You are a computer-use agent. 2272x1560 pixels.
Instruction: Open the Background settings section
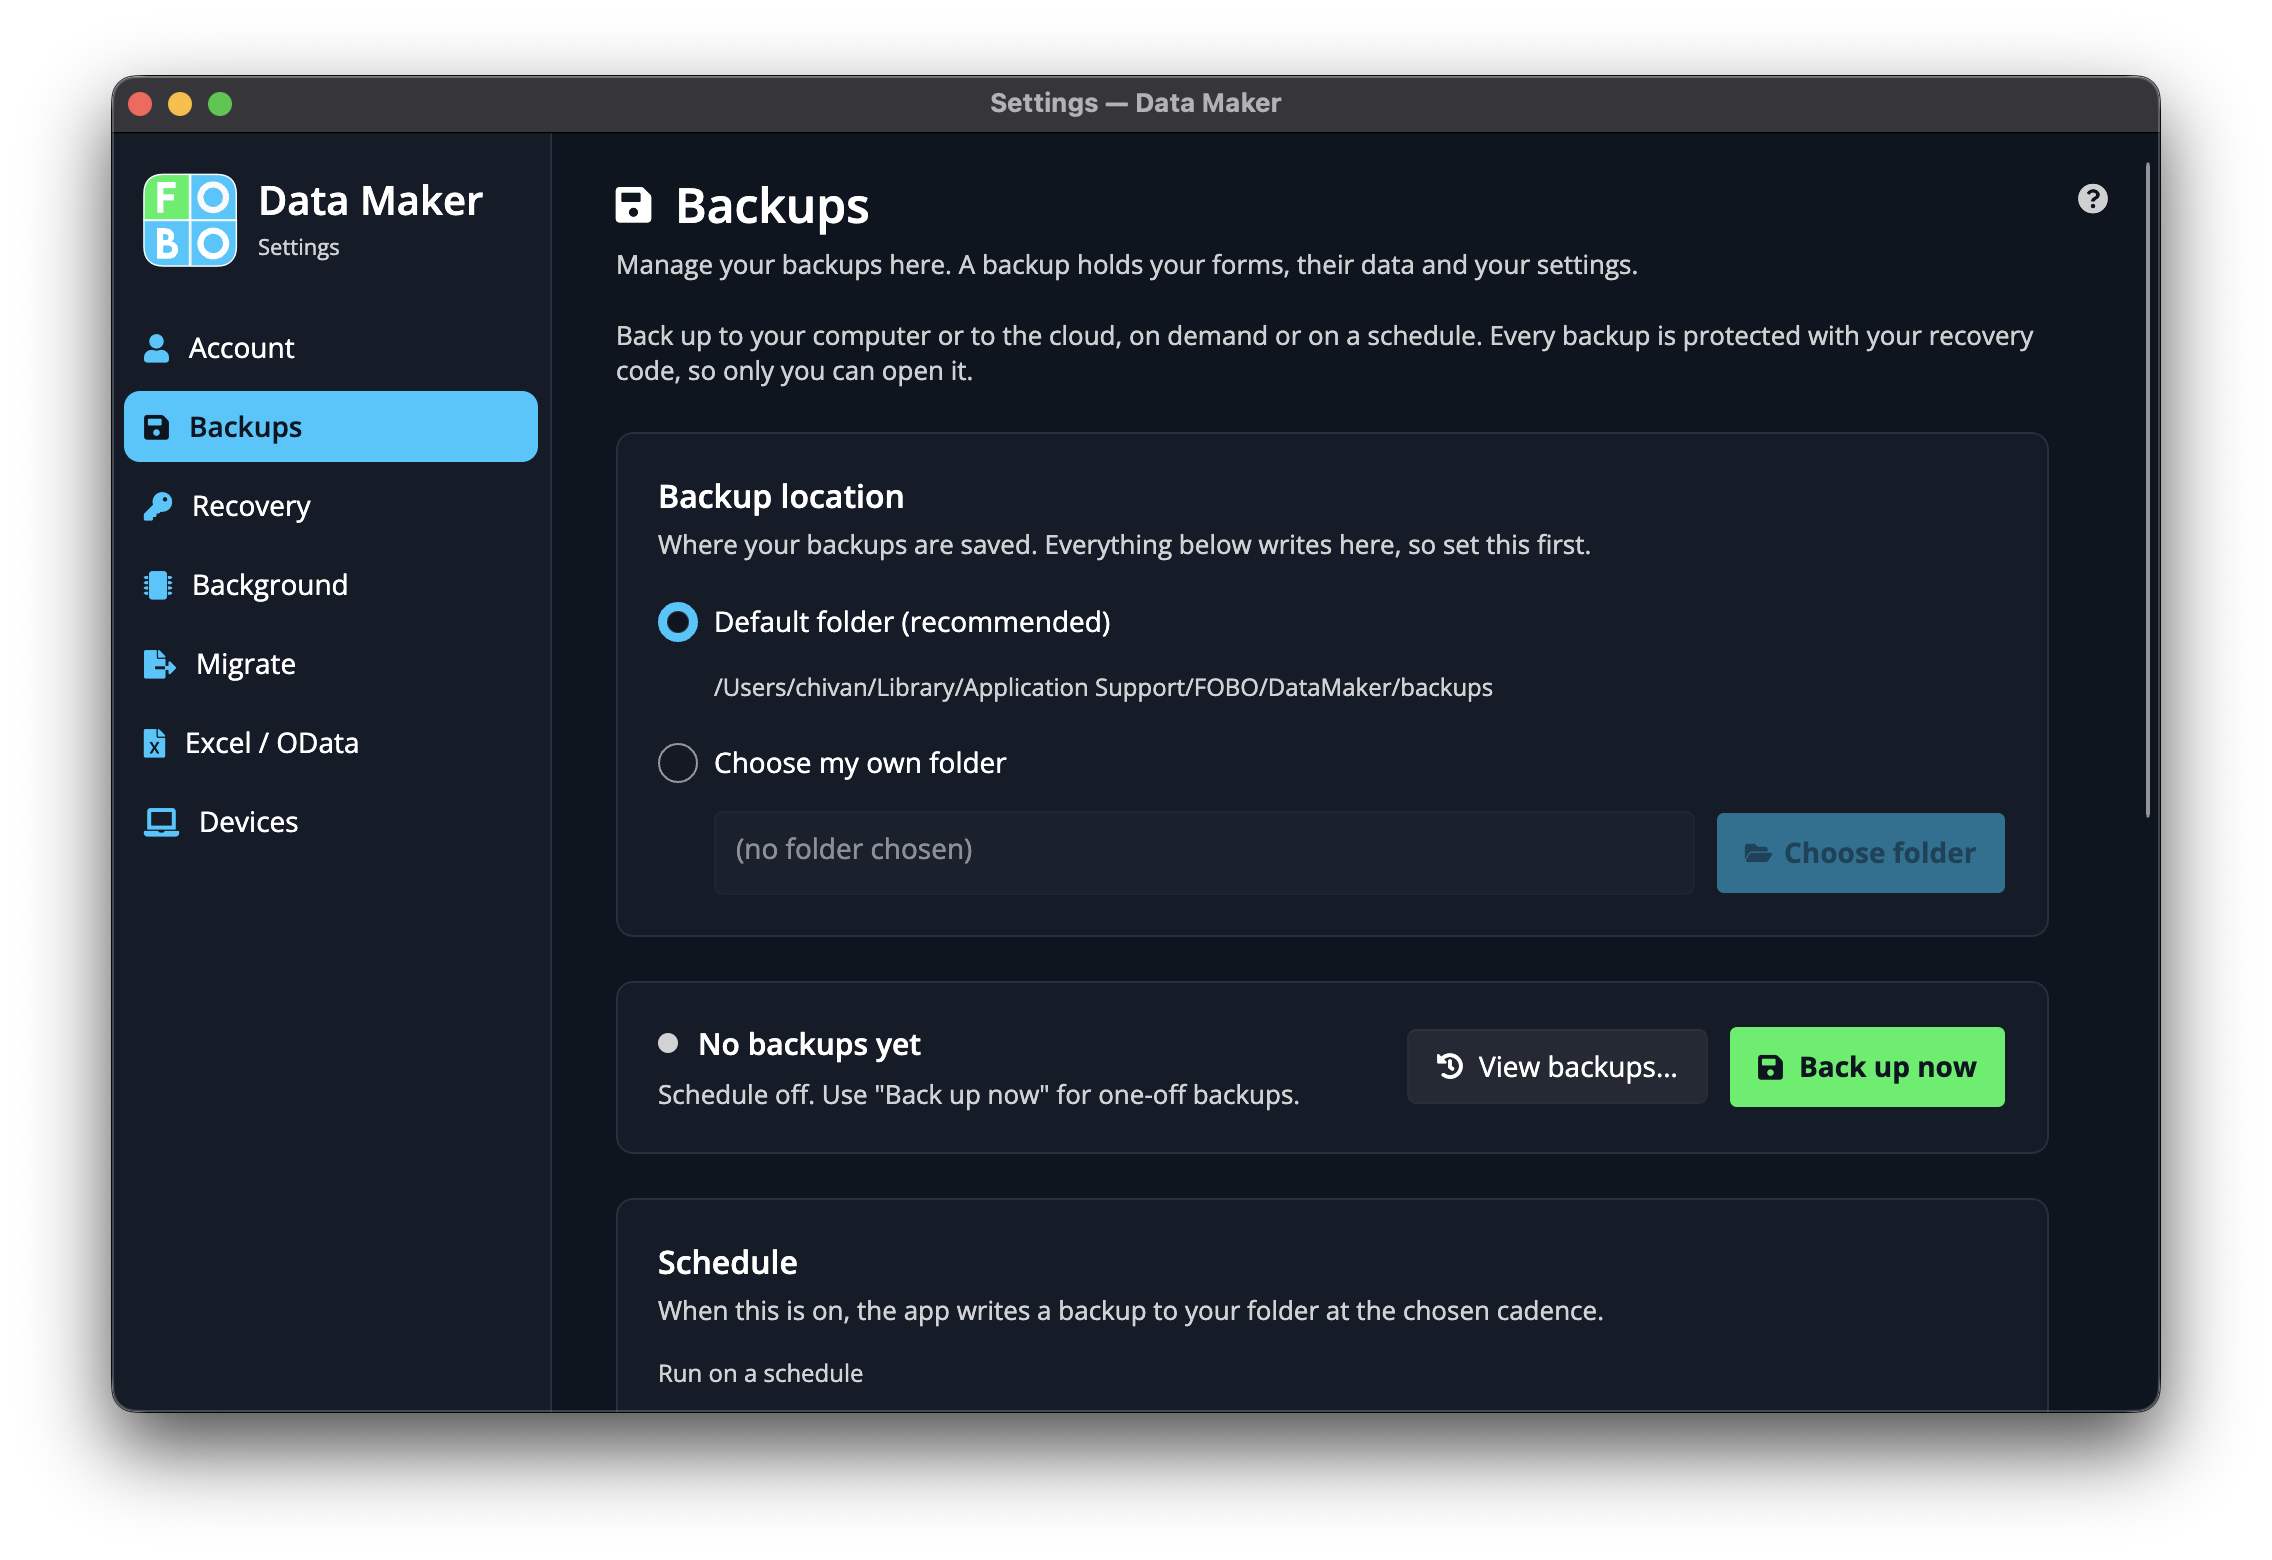tap(331, 585)
